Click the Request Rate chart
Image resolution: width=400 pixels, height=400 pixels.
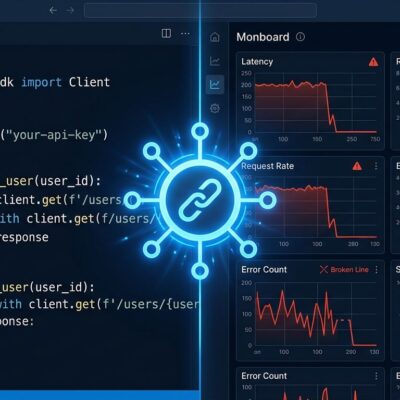(316, 207)
